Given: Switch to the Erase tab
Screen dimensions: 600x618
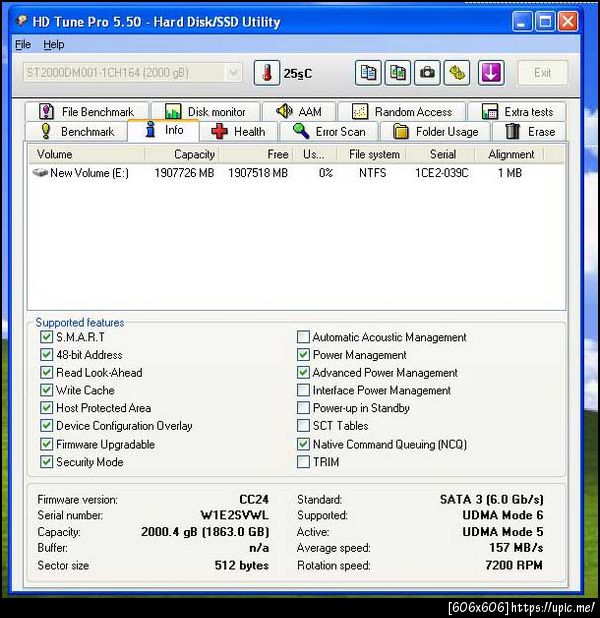Looking at the screenshot, I should [529, 131].
